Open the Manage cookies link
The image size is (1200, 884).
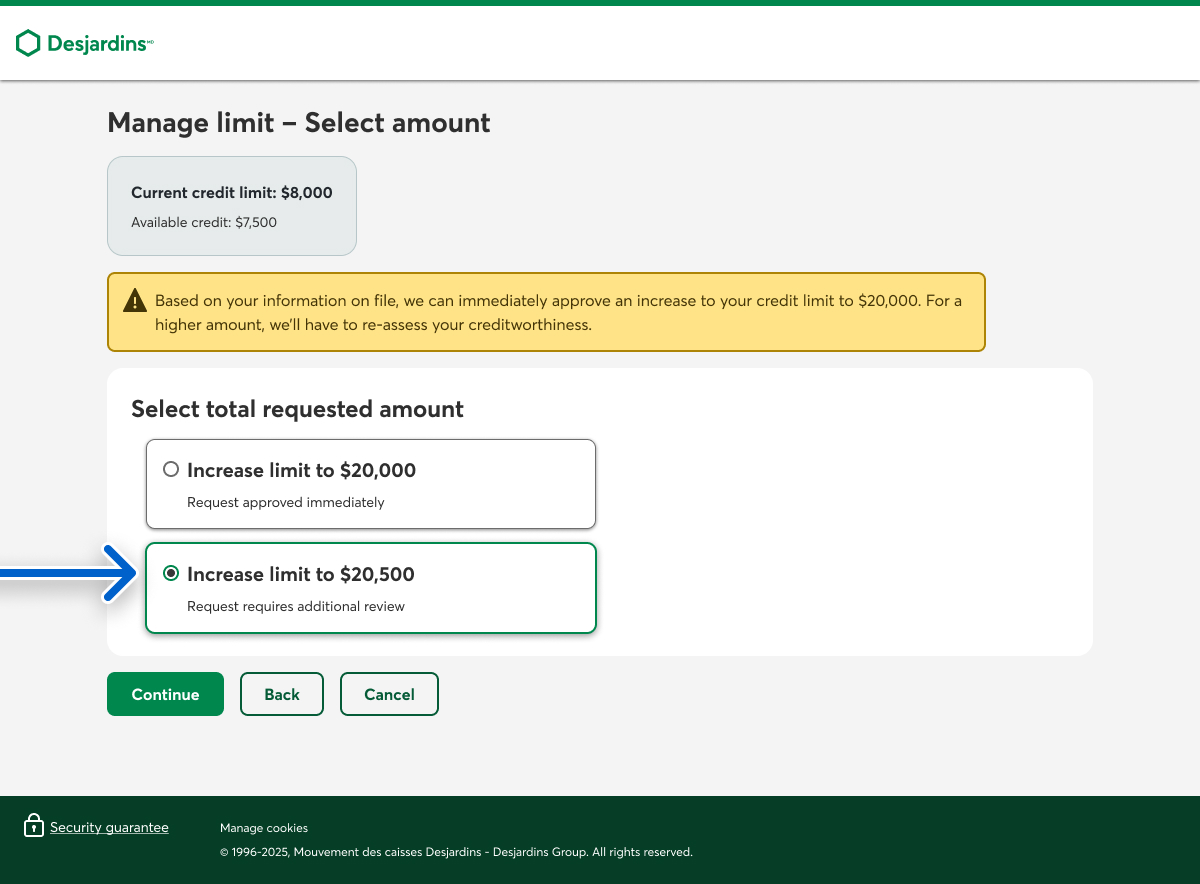(264, 828)
